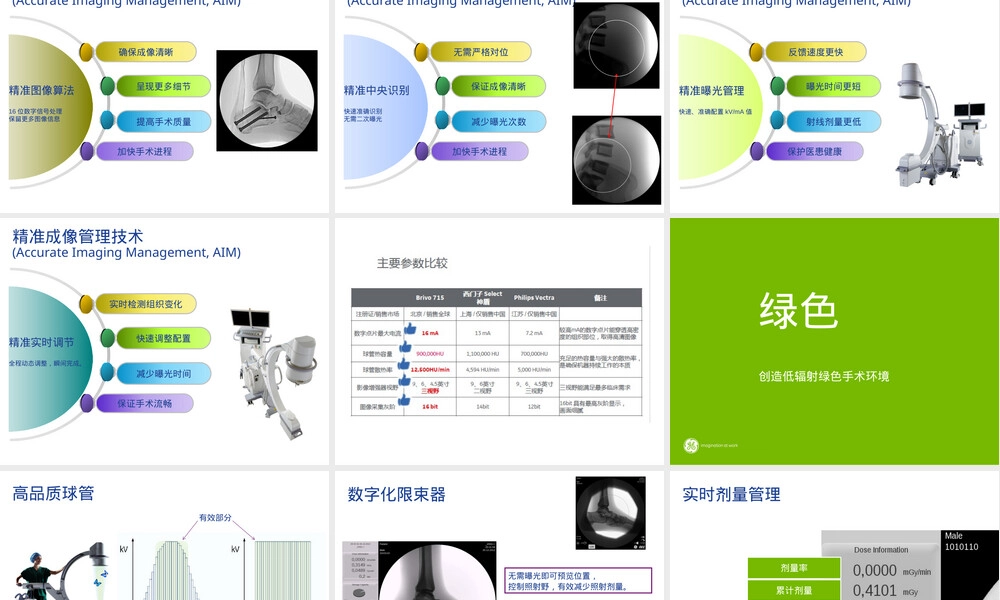Screen dimensions: 1000x600
Task: Click the Philips Vectra table column header
Action: click(x=534, y=298)
